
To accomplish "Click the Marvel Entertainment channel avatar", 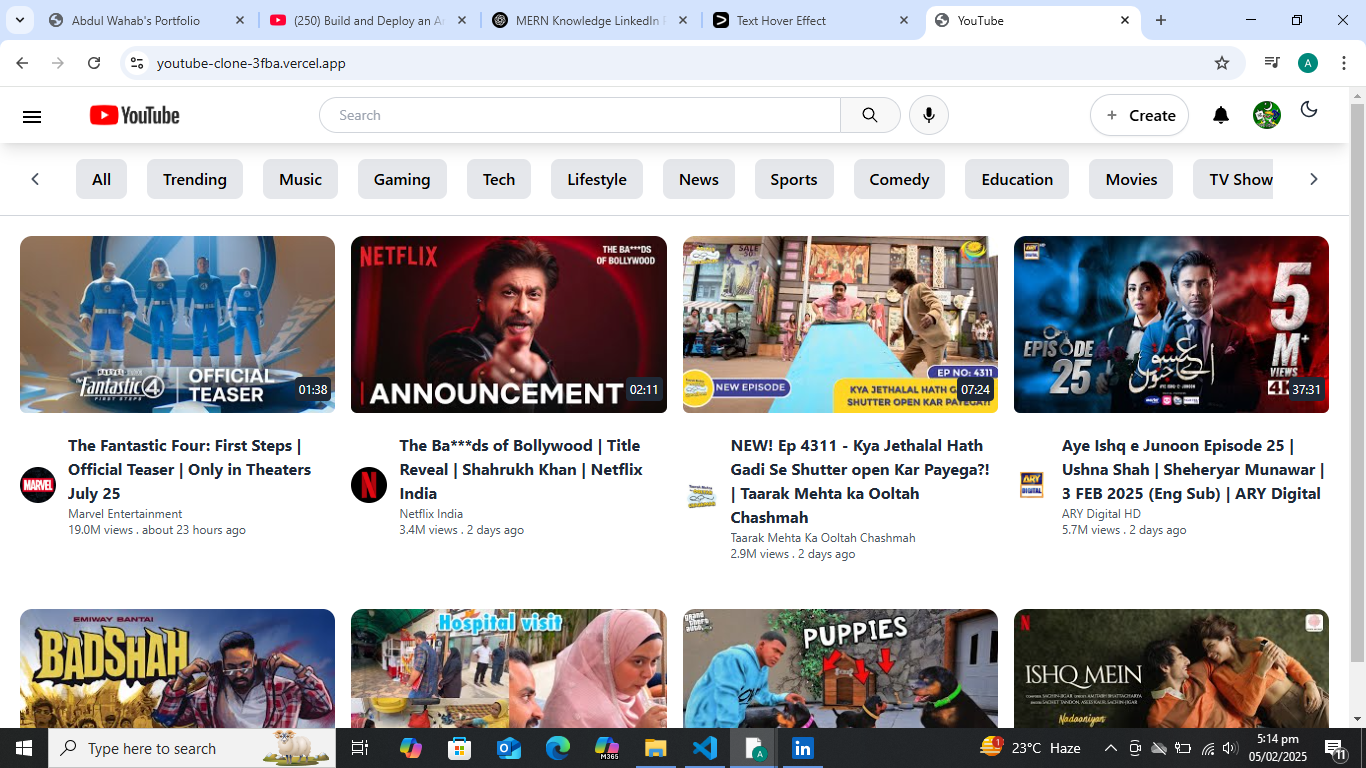I will [38, 485].
